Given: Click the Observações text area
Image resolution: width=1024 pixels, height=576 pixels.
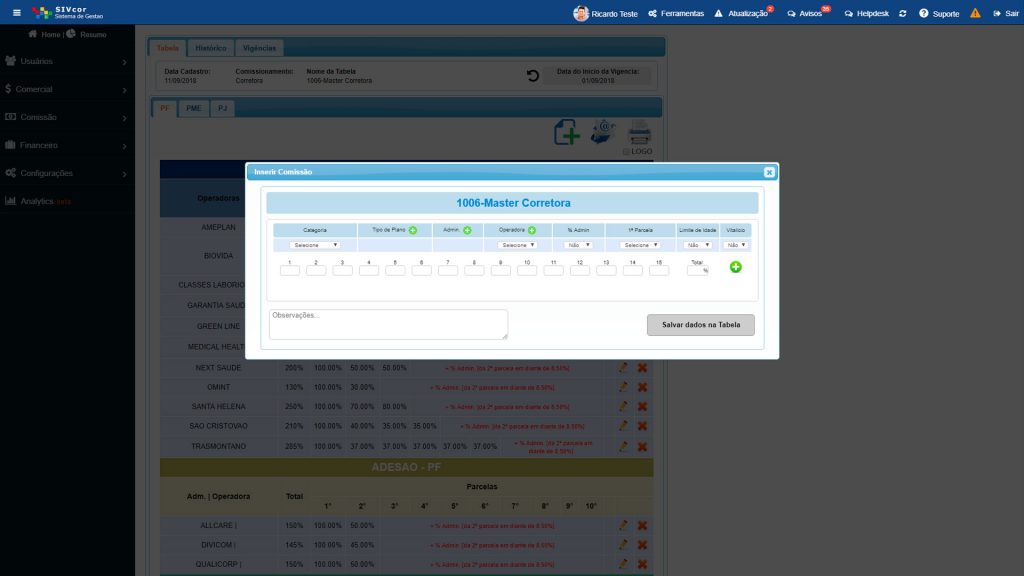Looking at the screenshot, I should click(x=389, y=325).
